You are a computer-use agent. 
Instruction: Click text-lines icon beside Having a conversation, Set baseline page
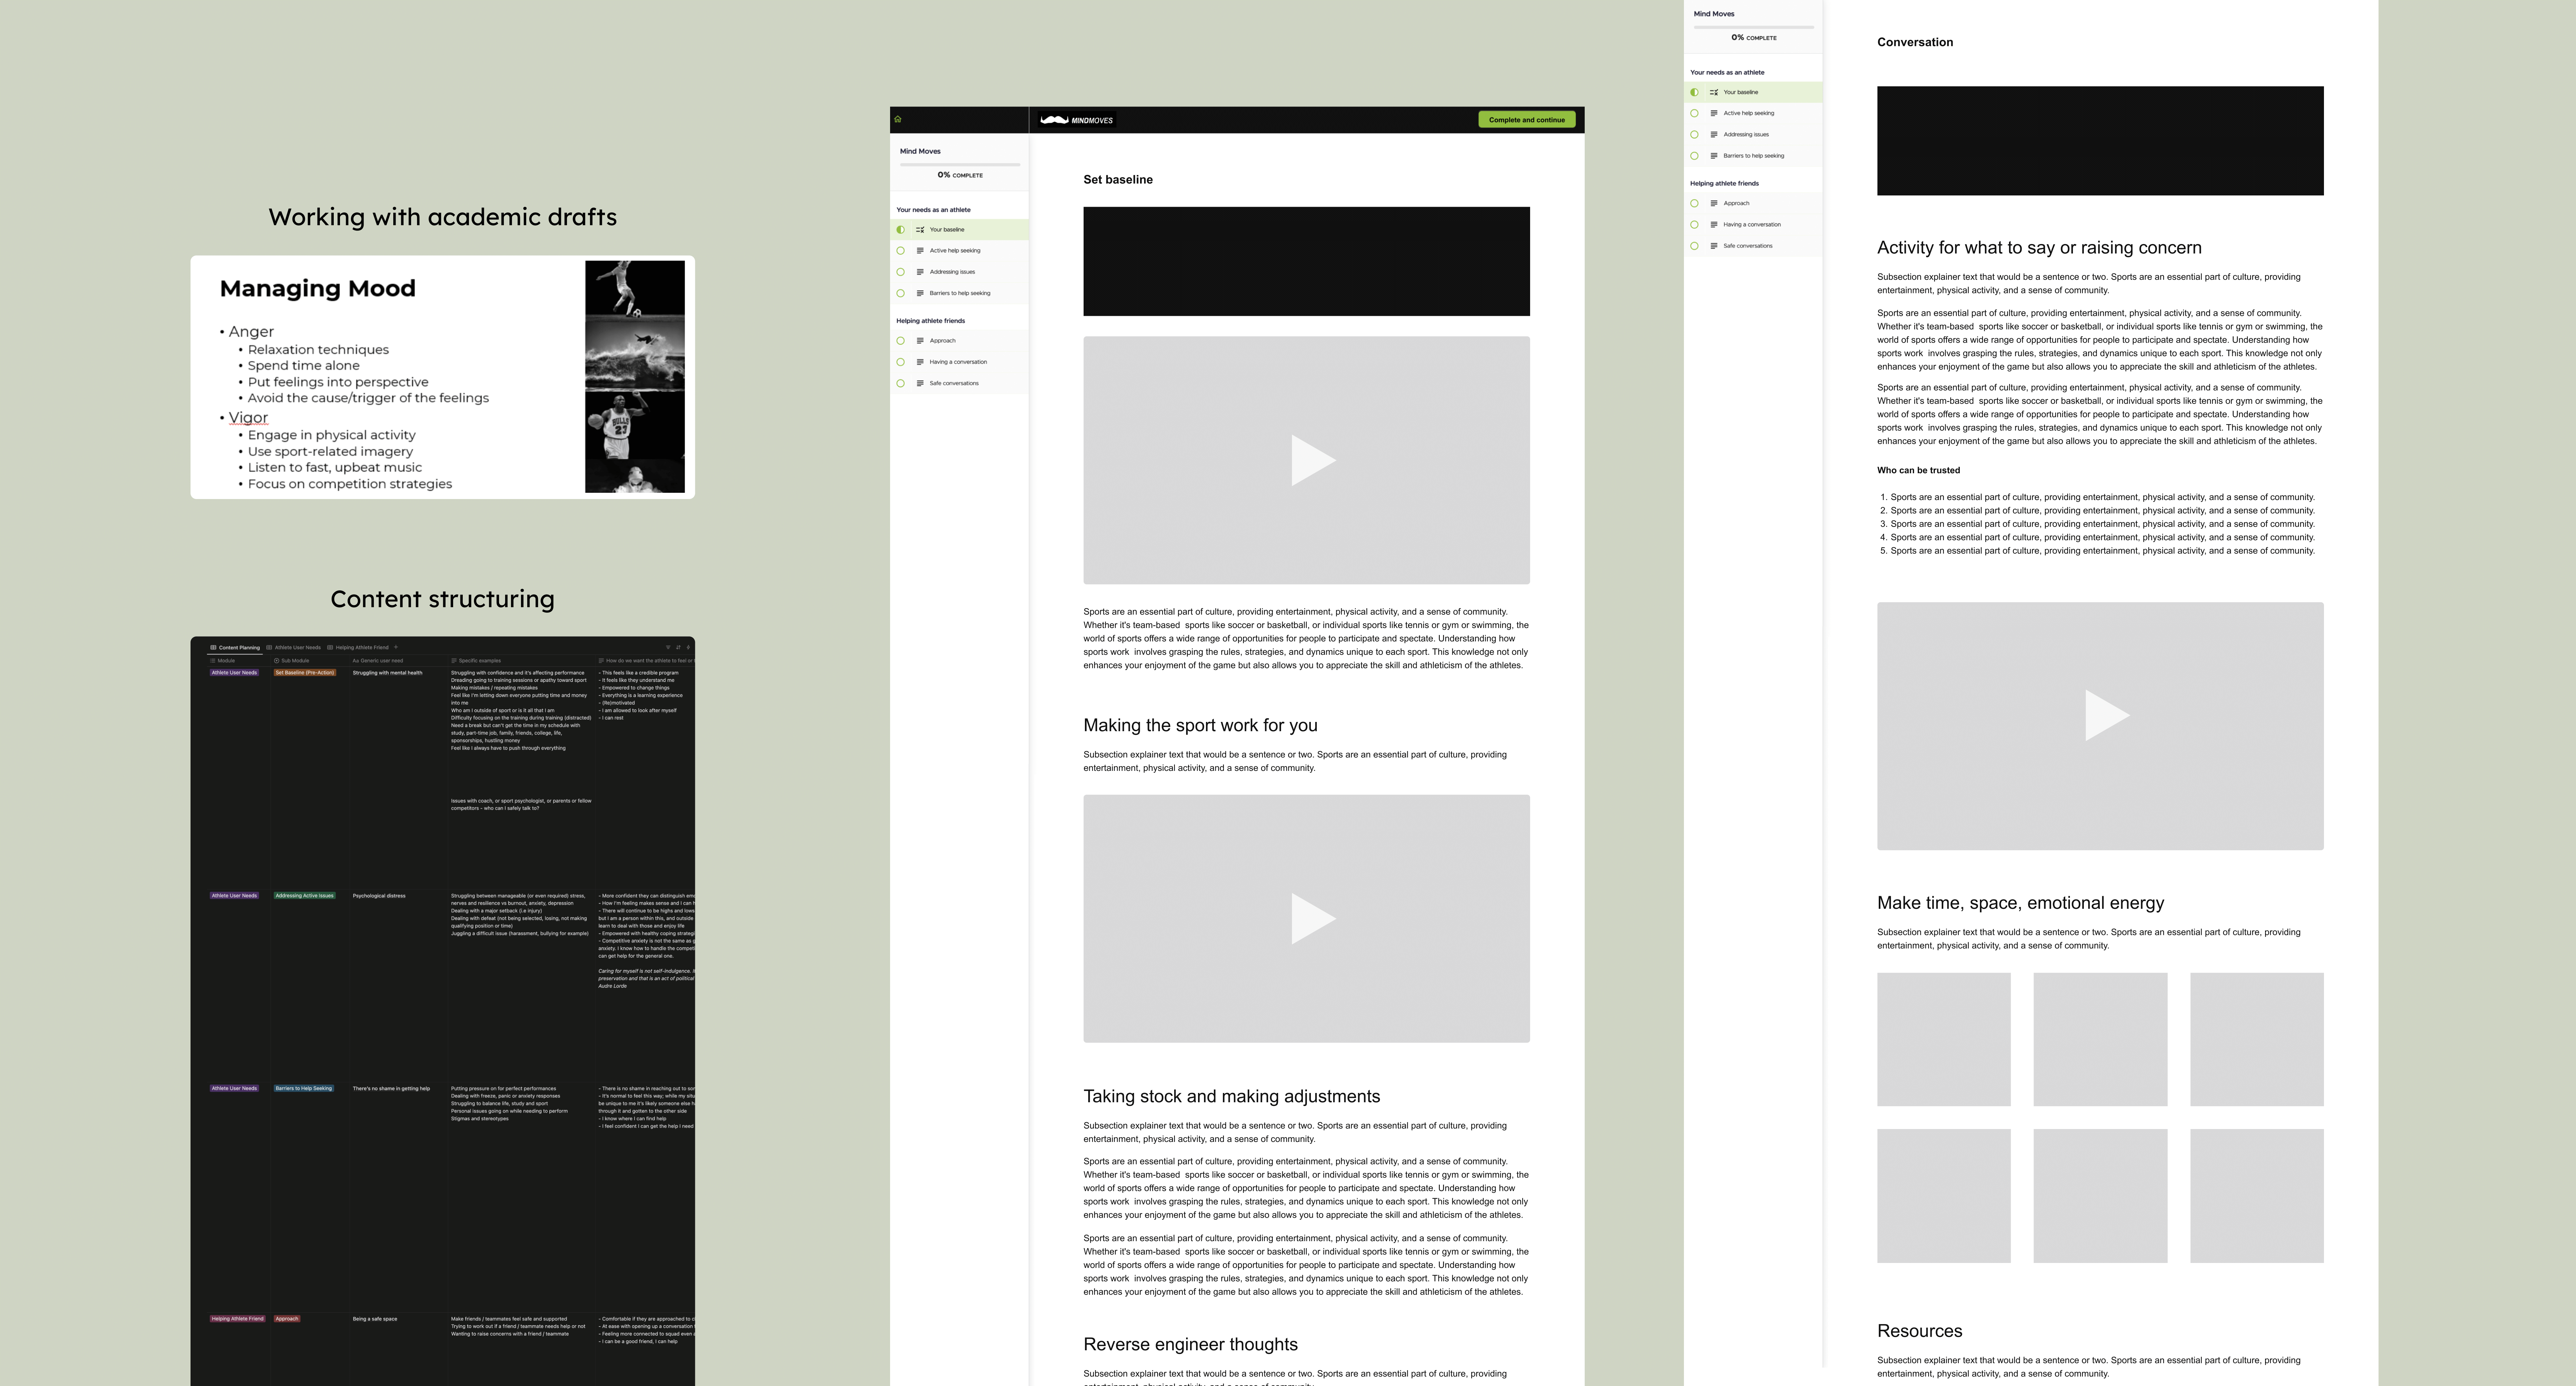coord(920,362)
